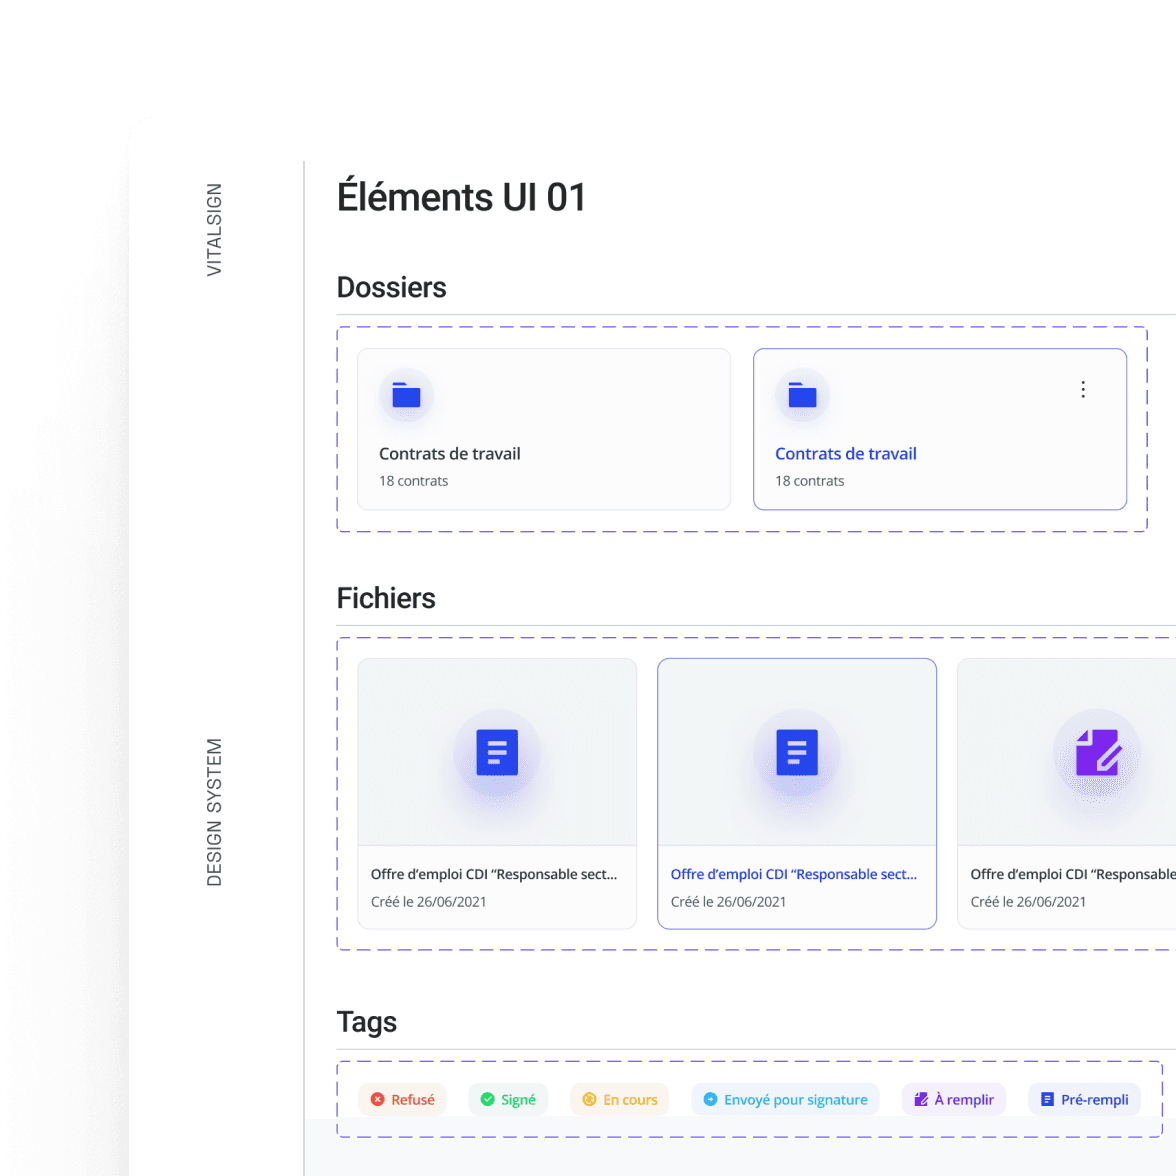The height and width of the screenshot is (1176, 1176).
Task: Click the blue document icon in Pré-rempli tag
Action: point(1048,1099)
